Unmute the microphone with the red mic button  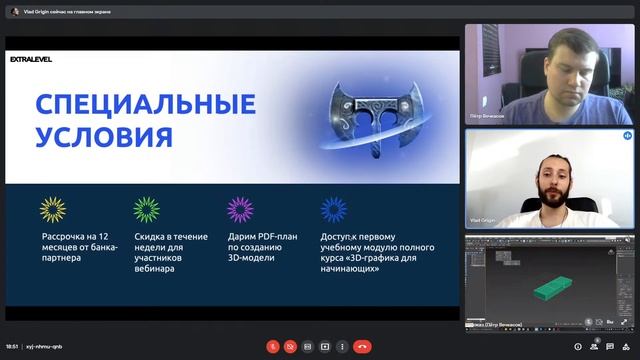(273, 347)
